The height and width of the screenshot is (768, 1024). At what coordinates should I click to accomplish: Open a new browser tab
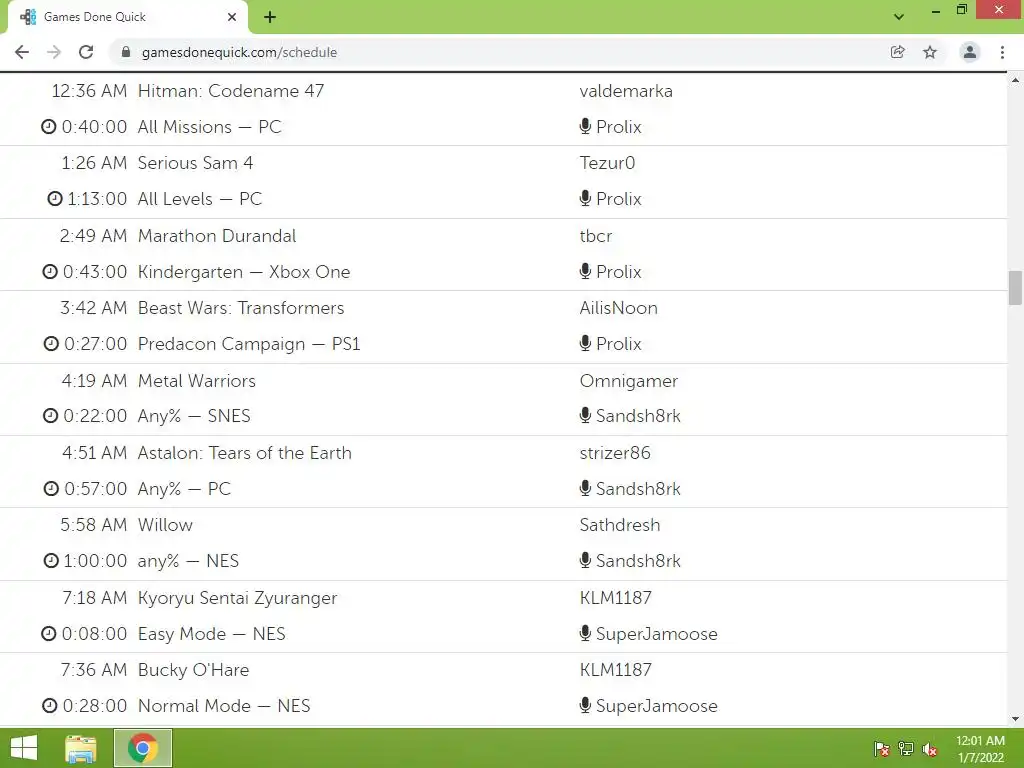tap(270, 17)
